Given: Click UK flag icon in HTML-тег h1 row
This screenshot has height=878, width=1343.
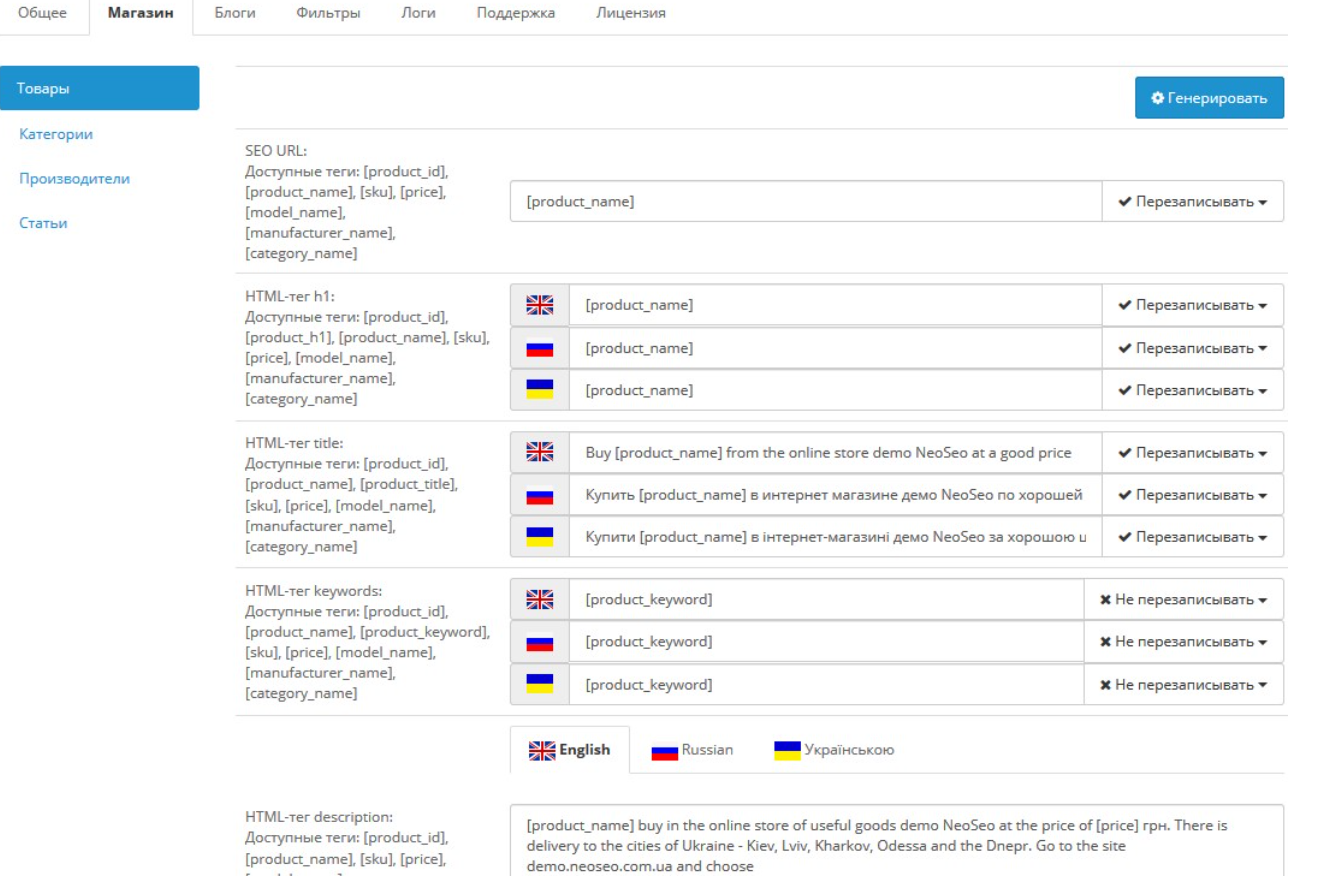Looking at the screenshot, I should pos(540,305).
